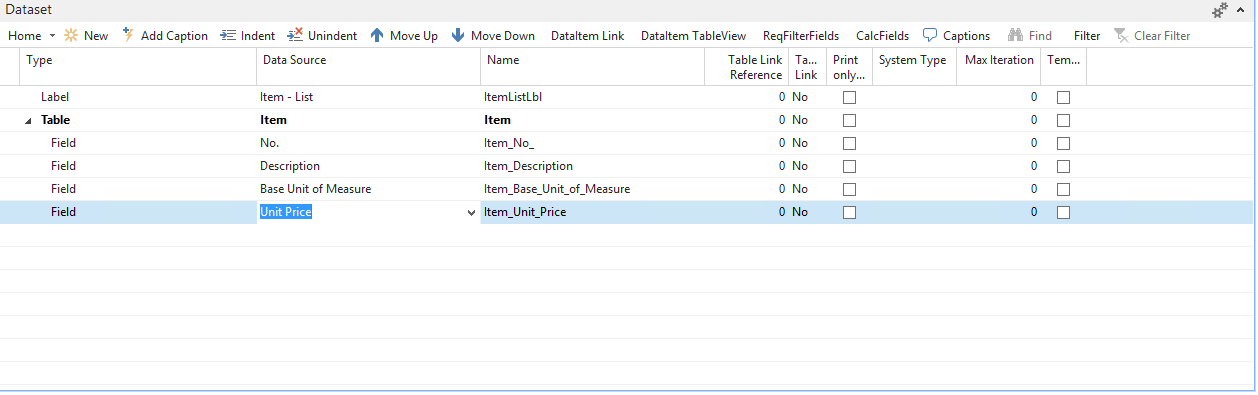Open the Unit Price data source dropdown
The width and height of the screenshot is (1258, 395).
pyautogui.click(x=472, y=213)
